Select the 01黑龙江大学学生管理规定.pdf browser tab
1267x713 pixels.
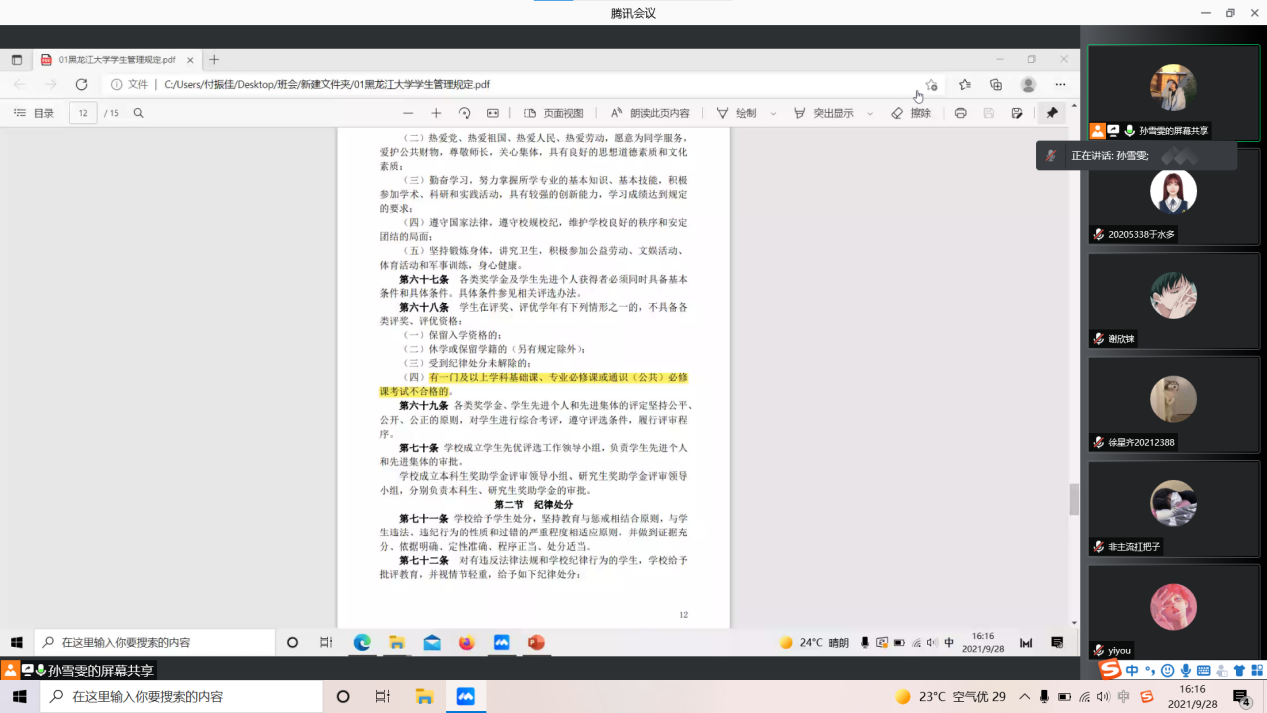point(118,60)
